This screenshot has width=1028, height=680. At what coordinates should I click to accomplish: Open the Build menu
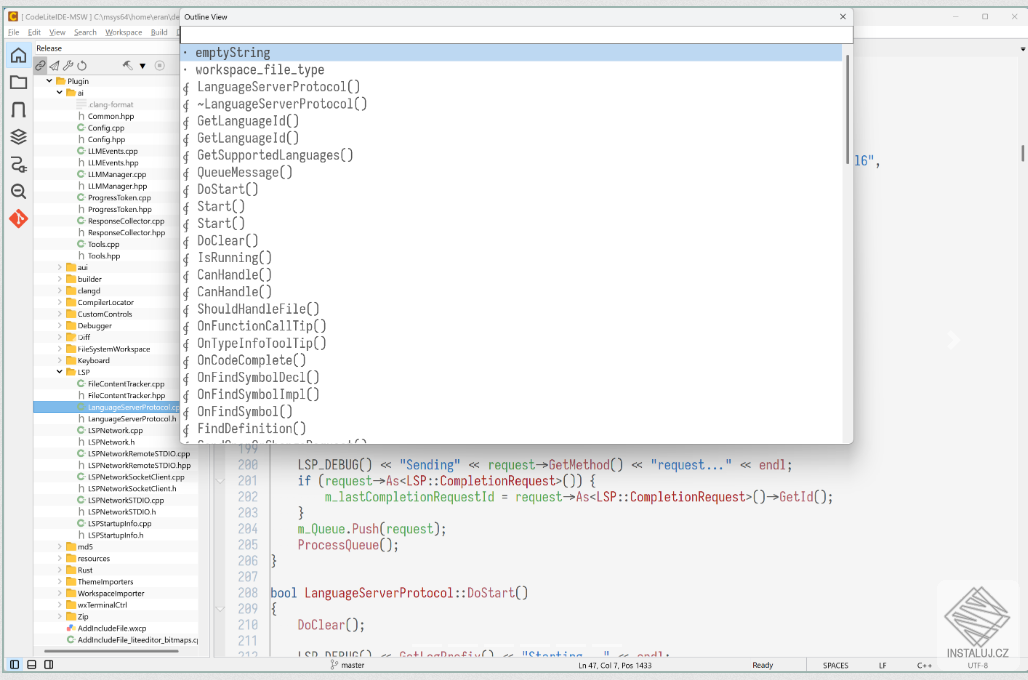159,32
